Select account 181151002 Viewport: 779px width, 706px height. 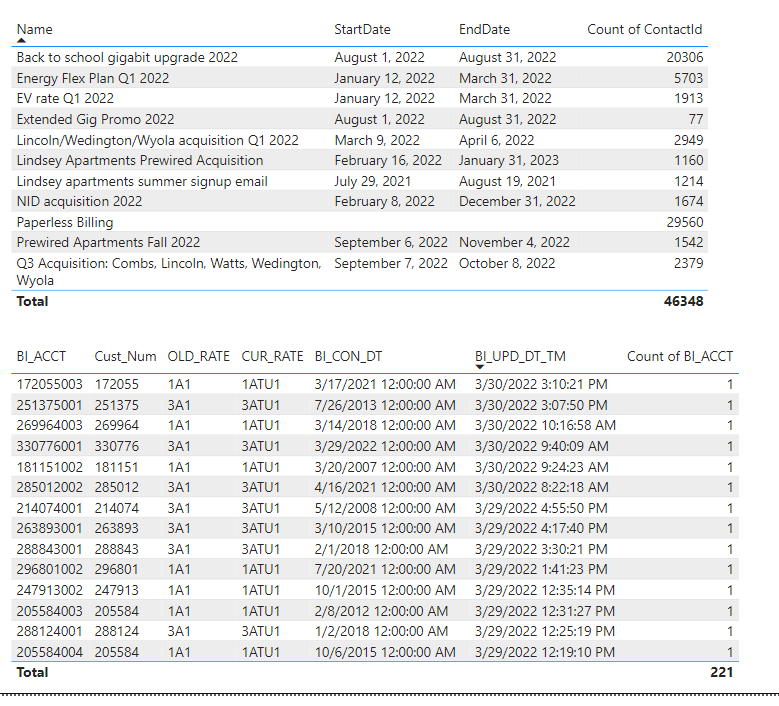[50, 468]
